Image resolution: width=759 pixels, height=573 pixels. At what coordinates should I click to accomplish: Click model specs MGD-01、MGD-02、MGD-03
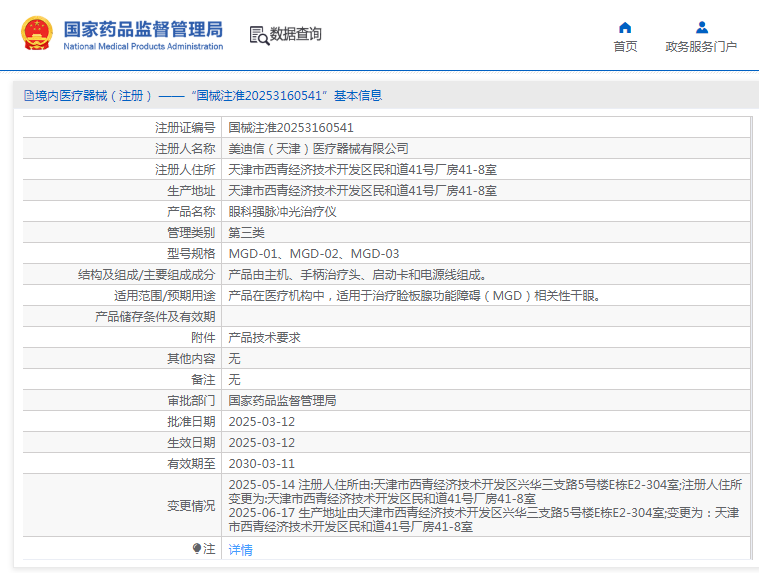(x=314, y=254)
